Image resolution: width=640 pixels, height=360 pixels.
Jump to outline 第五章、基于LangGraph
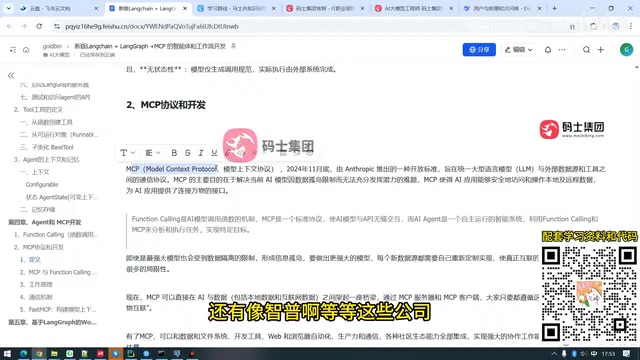point(52,322)
